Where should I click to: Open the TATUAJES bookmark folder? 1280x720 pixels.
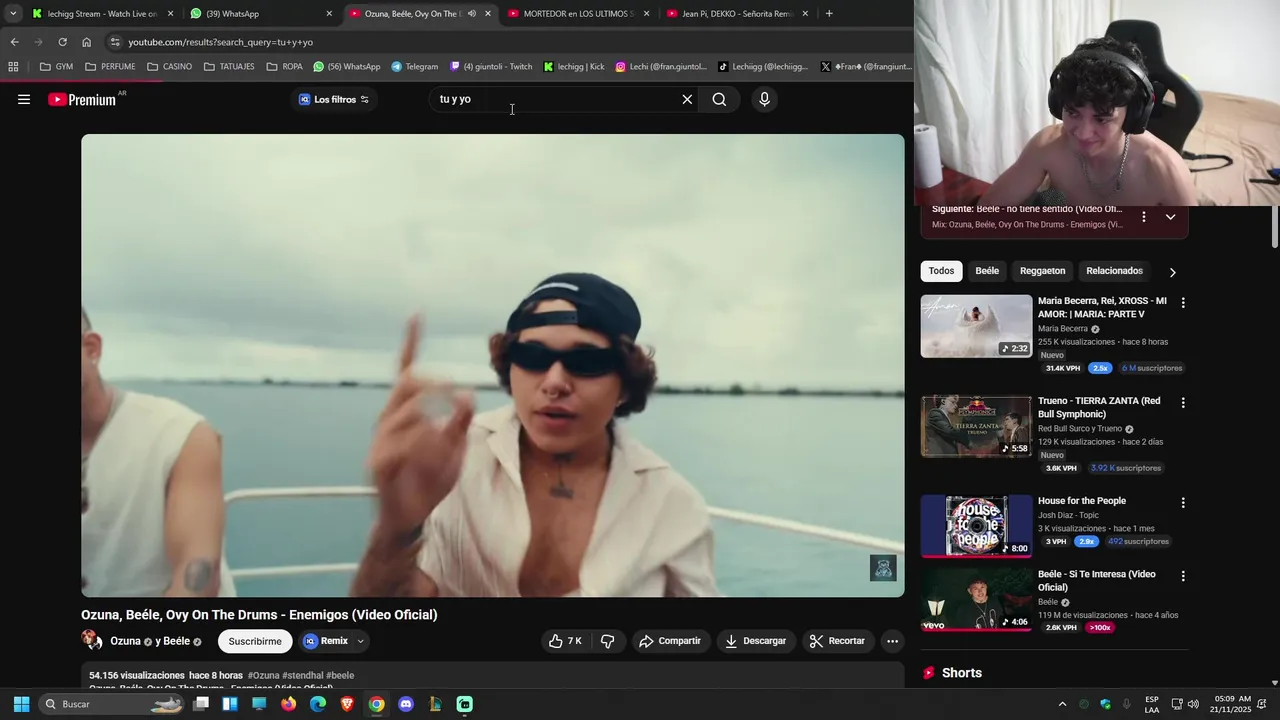tap(229, 67)
